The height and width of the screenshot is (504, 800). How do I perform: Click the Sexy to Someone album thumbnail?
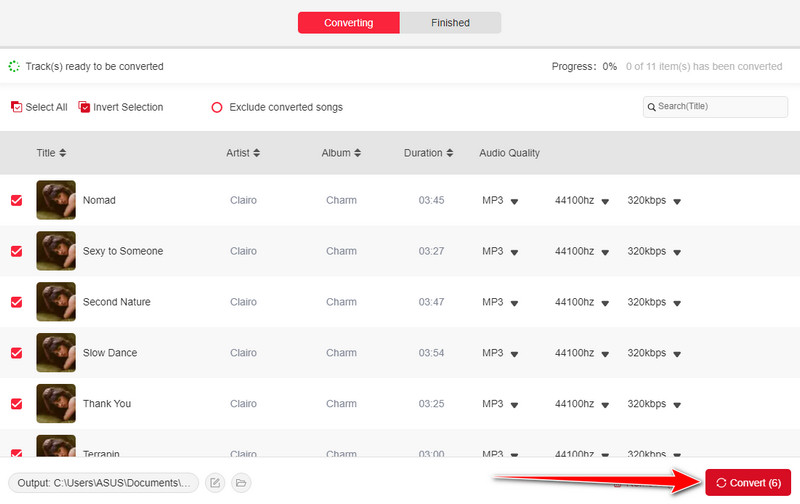point(56,251)
